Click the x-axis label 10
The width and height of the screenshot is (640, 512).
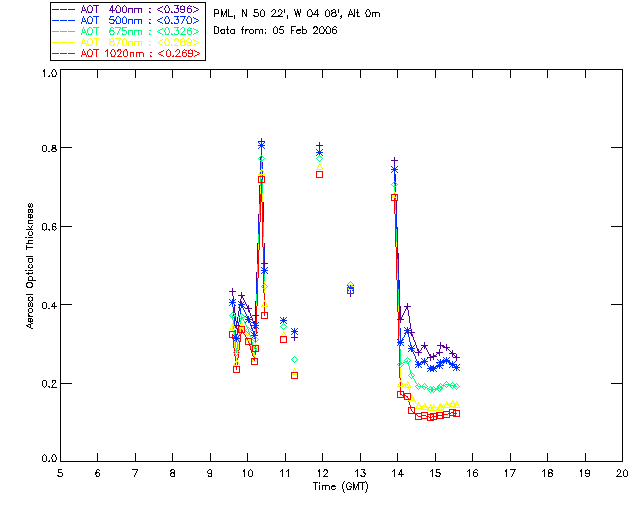(x=247, y=473)
